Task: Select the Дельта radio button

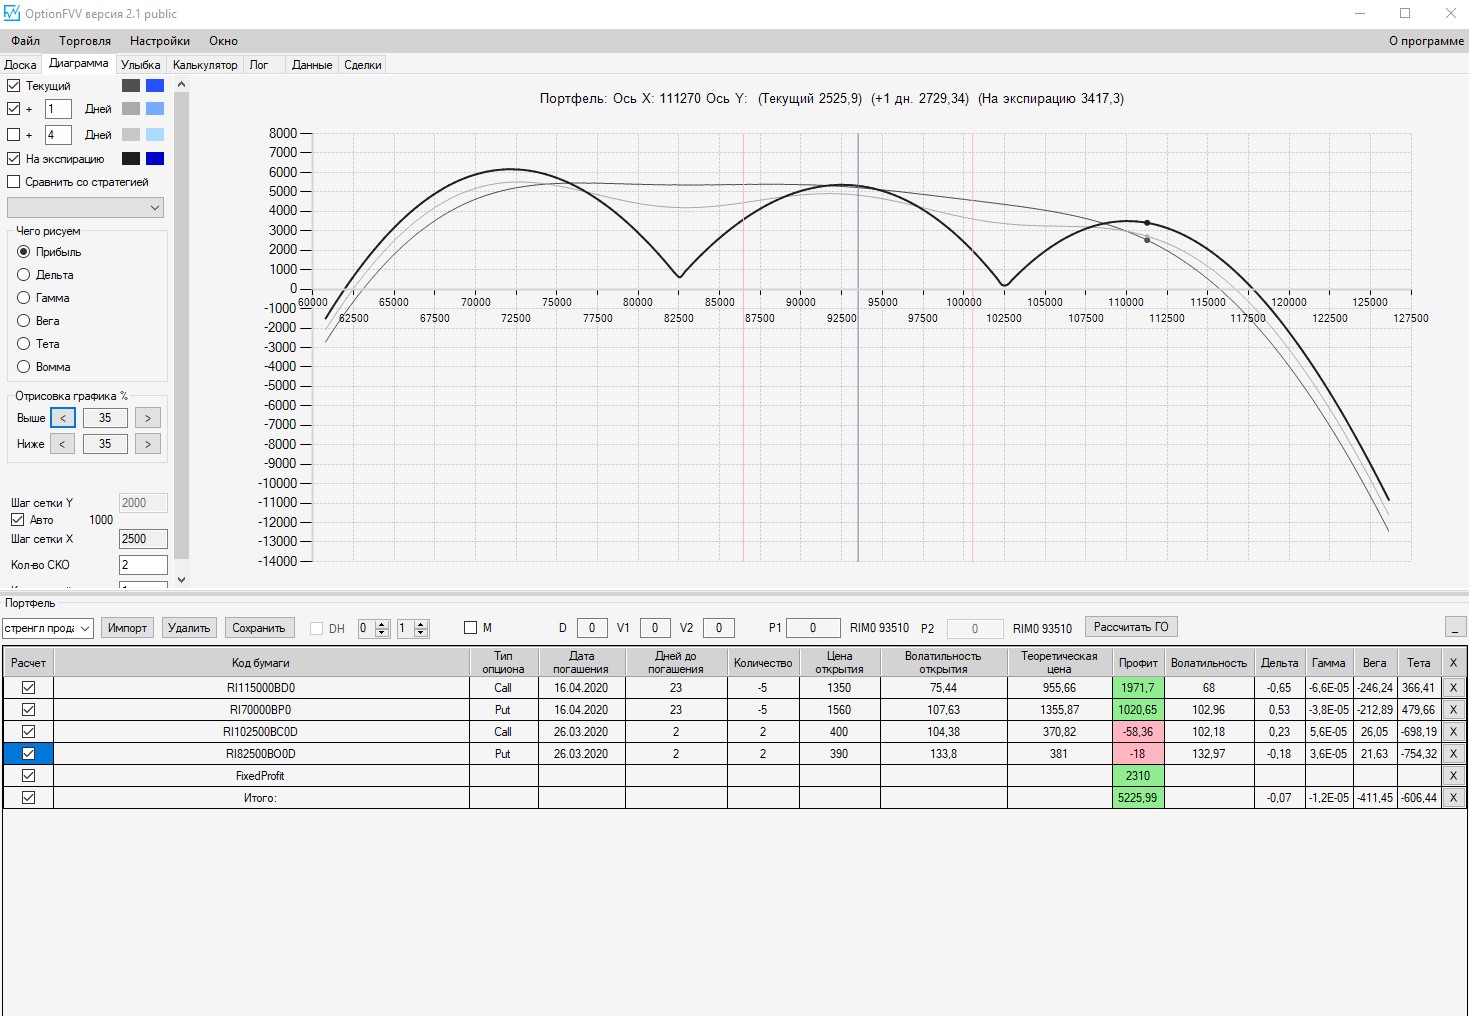Action: click(x=23, y=275)
